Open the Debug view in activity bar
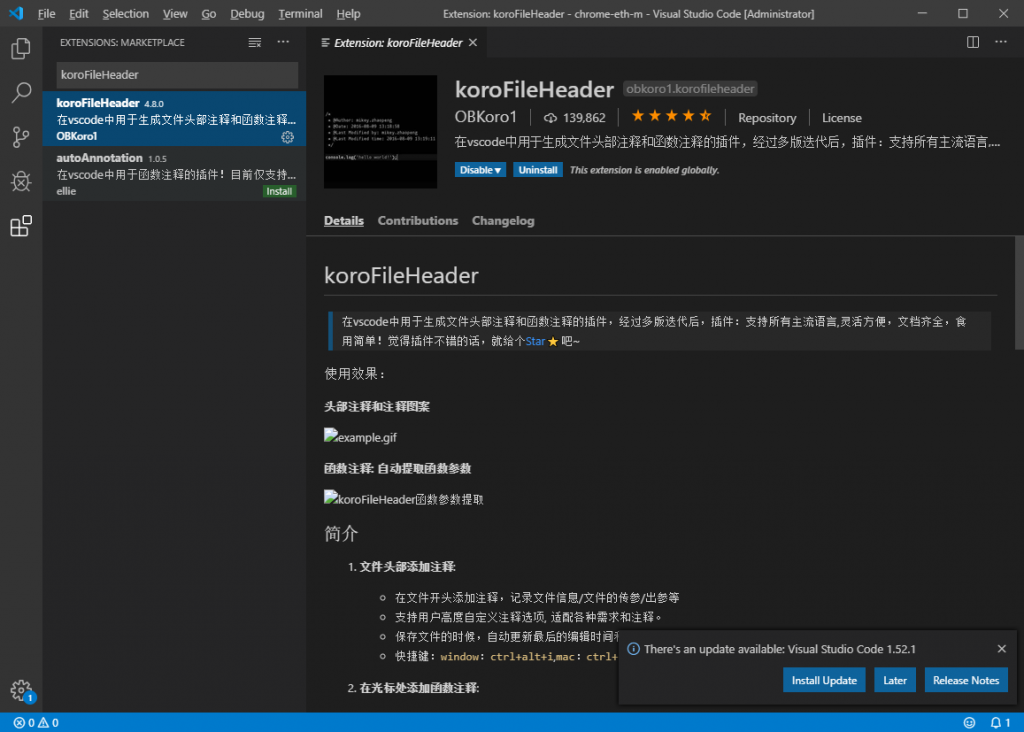This screenshot has width=1024, height=732. (21, 182)
